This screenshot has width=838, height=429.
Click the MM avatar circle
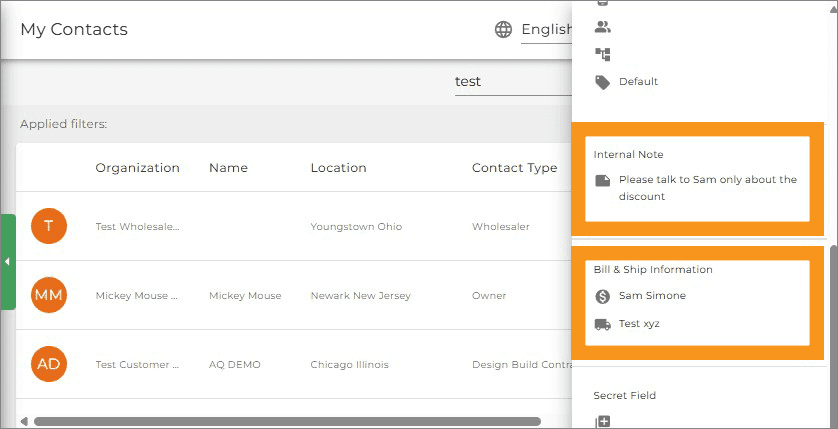pyautogui.click(x=49, y=295)
